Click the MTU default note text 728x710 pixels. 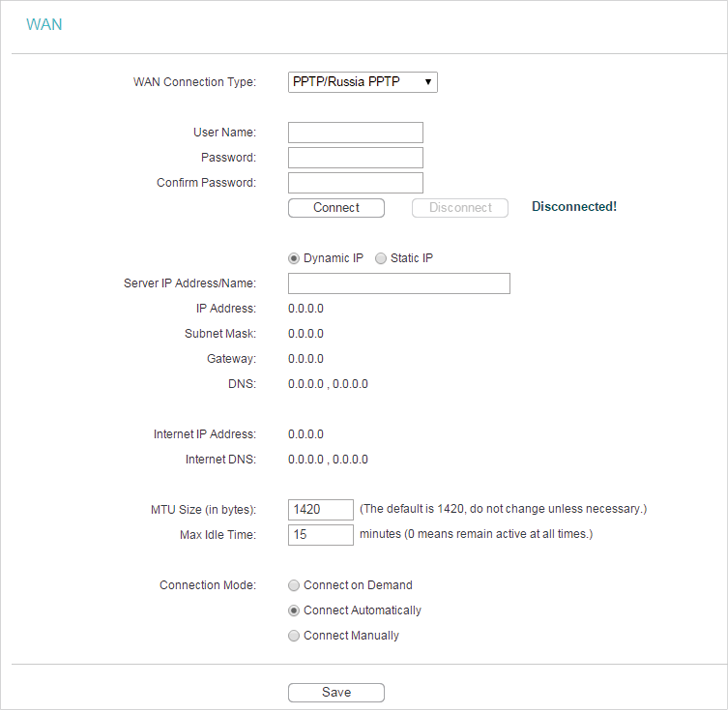(x=503, y=509)
